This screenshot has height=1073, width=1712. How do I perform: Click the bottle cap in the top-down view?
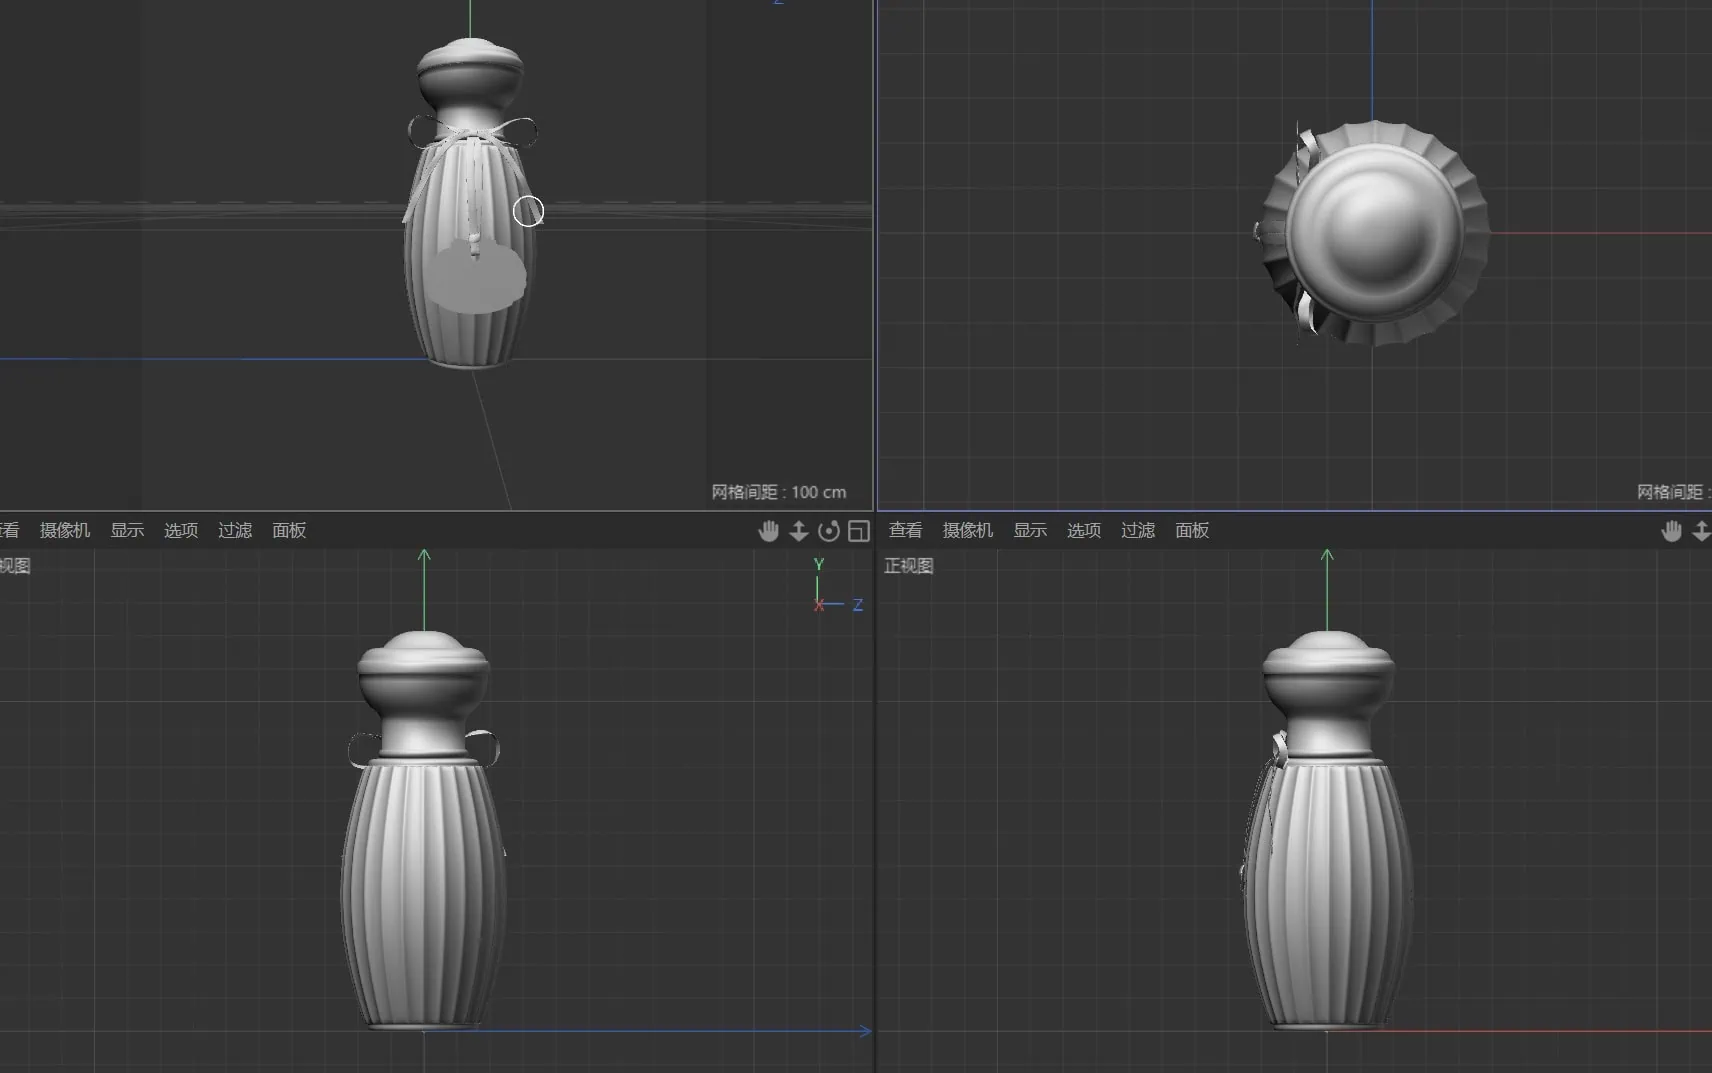coord(1375,233)
